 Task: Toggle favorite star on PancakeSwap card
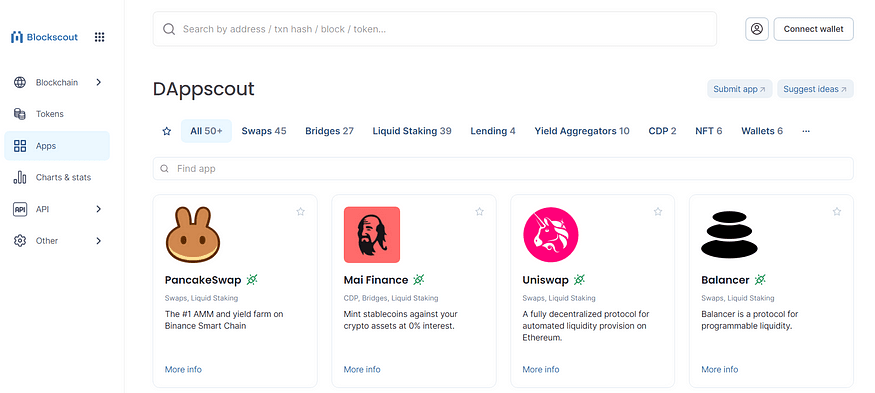[301, 212]
